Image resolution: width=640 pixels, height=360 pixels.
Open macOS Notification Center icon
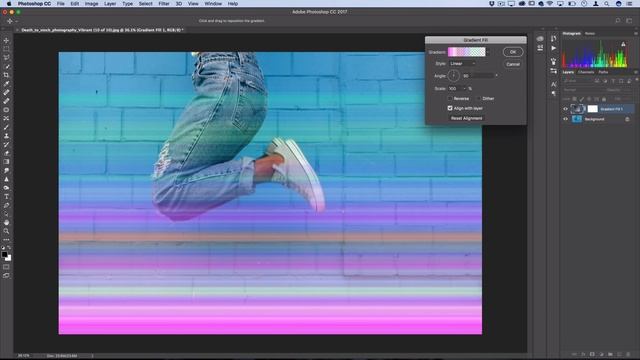(x=629, y=4)
